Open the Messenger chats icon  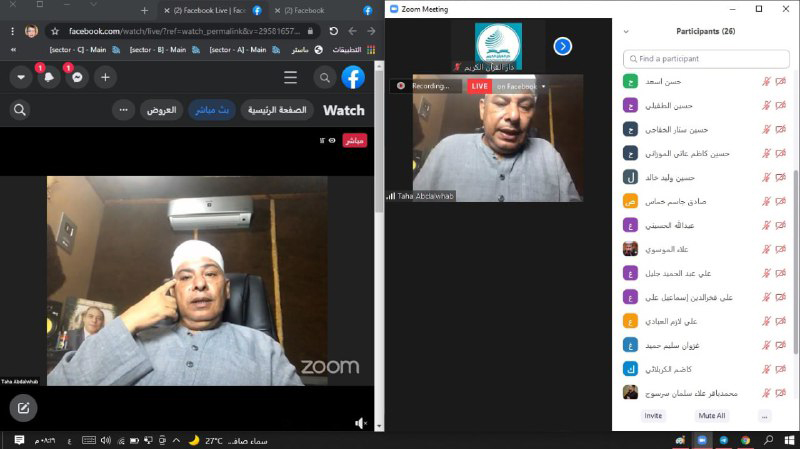(x=77, y=78)
